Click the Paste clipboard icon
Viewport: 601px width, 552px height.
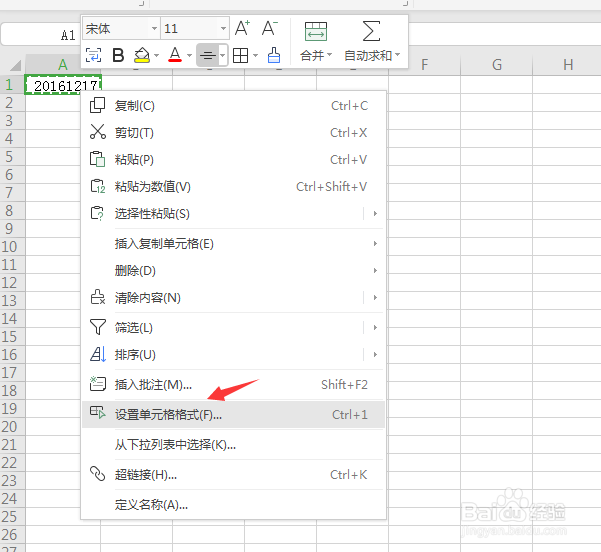97,159
